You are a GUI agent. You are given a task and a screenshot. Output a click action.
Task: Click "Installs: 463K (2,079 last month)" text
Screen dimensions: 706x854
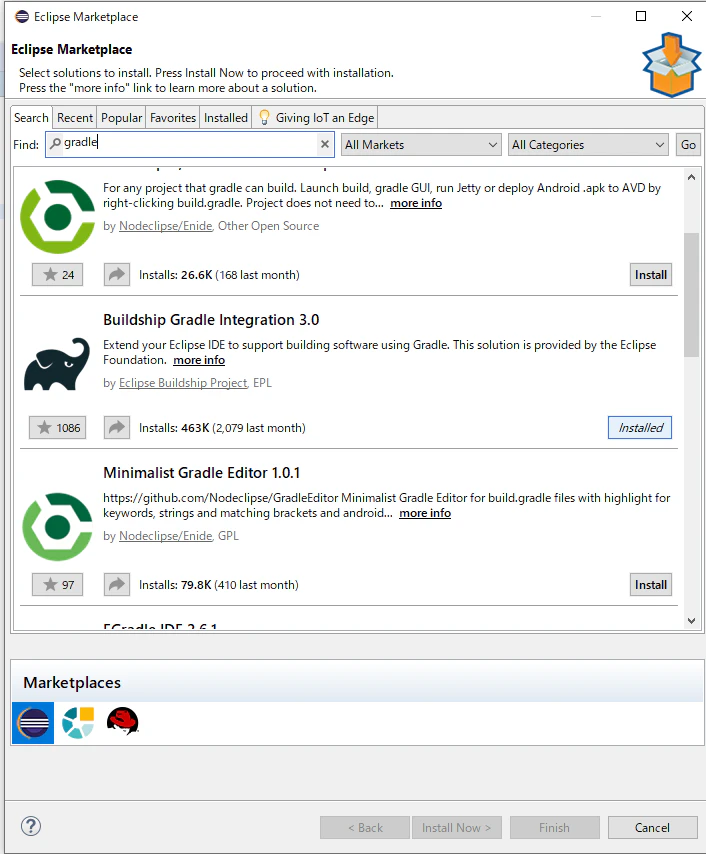222,428
